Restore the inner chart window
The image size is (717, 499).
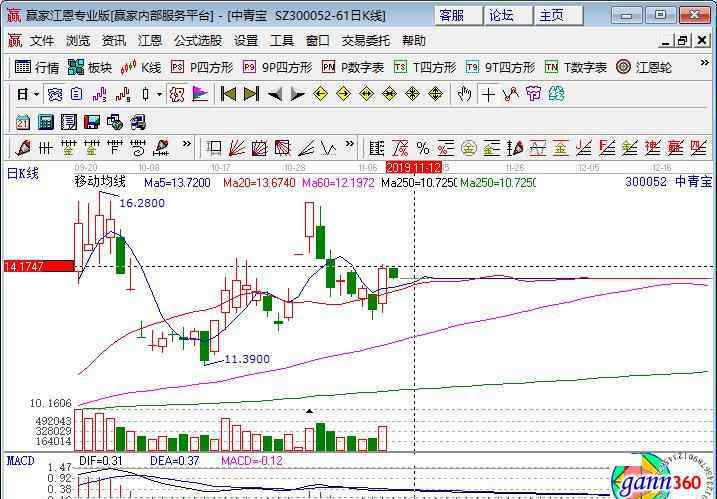[682, 41]
